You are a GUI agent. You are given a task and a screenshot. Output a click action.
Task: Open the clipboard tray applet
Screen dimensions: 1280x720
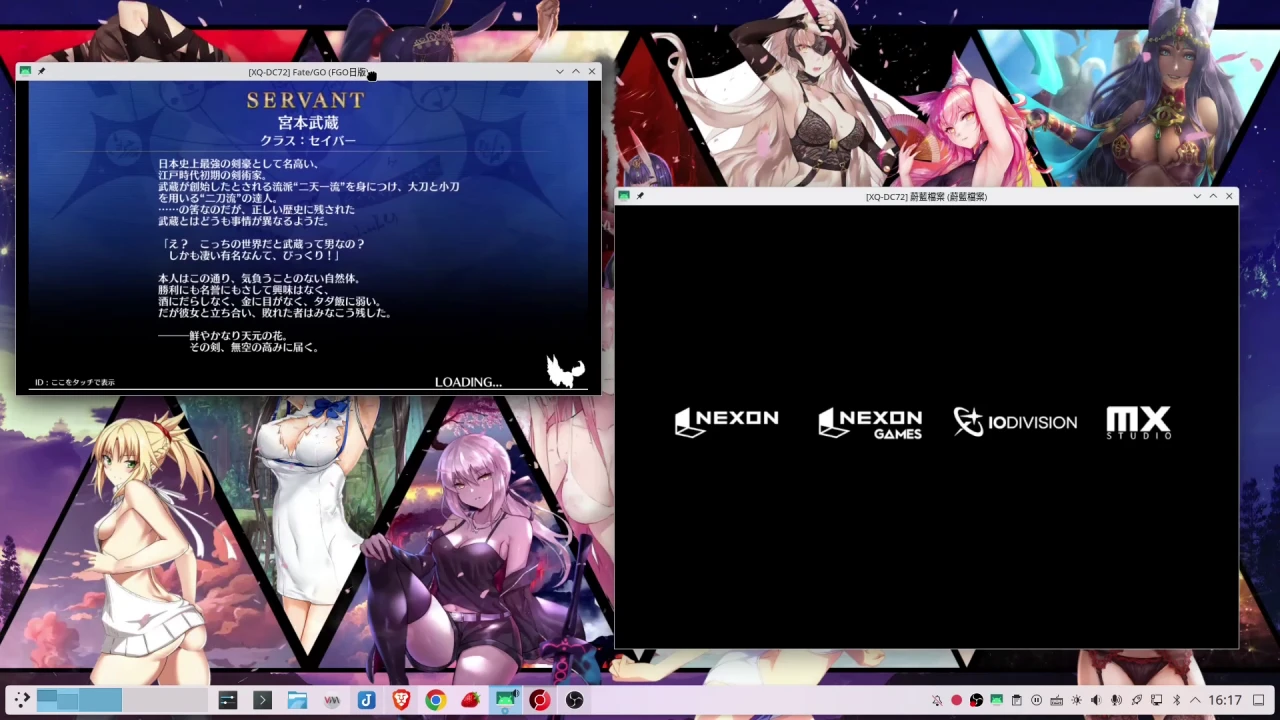1017,701
